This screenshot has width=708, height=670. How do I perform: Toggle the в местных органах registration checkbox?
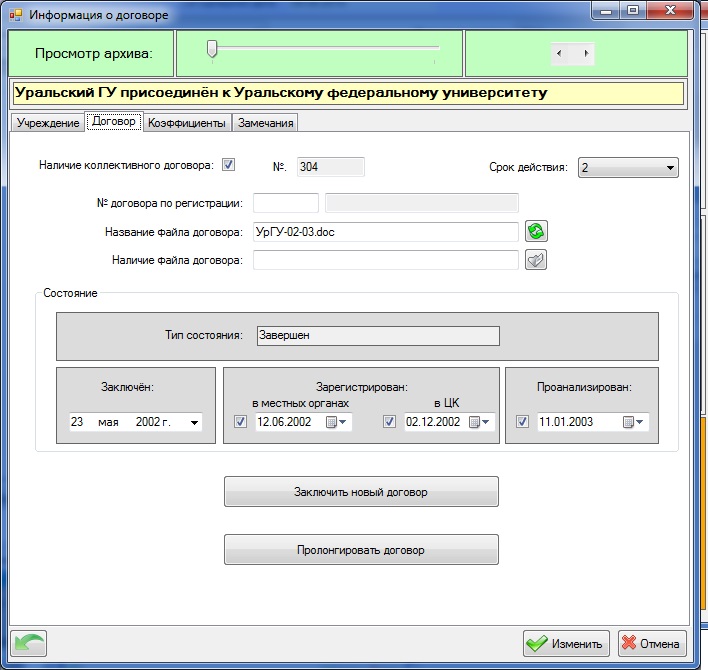(x=241, y=422)
